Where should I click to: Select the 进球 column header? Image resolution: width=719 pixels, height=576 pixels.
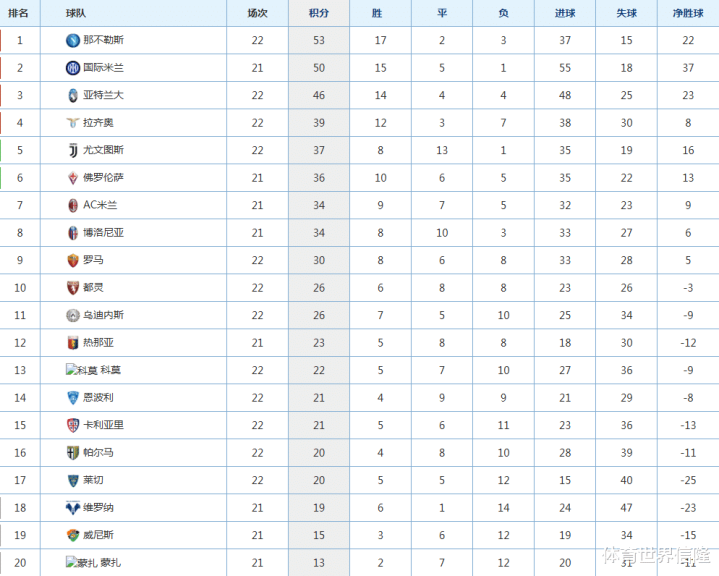coord(565,13)
